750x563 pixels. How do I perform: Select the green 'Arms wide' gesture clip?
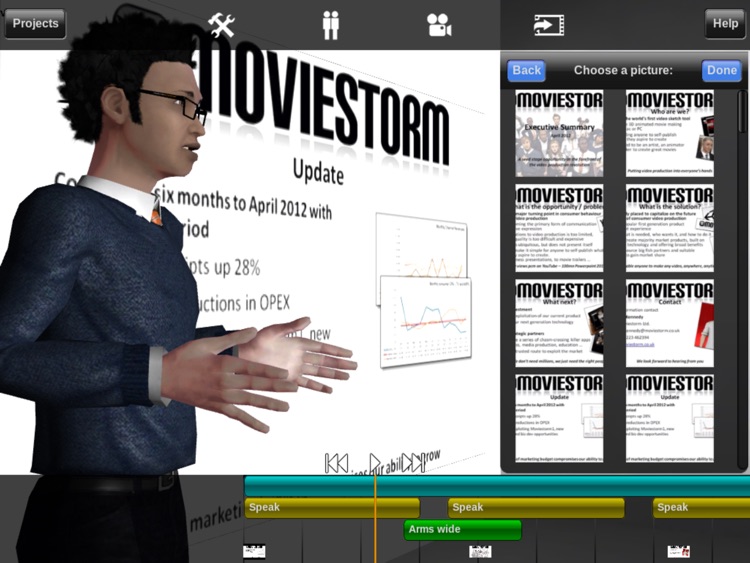[x=463, y=530]
